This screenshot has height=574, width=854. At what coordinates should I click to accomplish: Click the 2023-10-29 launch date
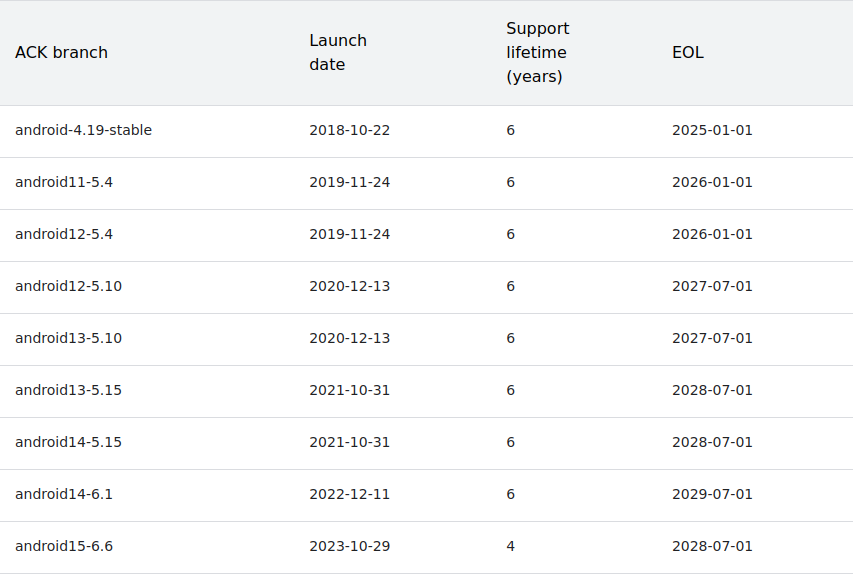click(349, 546)
